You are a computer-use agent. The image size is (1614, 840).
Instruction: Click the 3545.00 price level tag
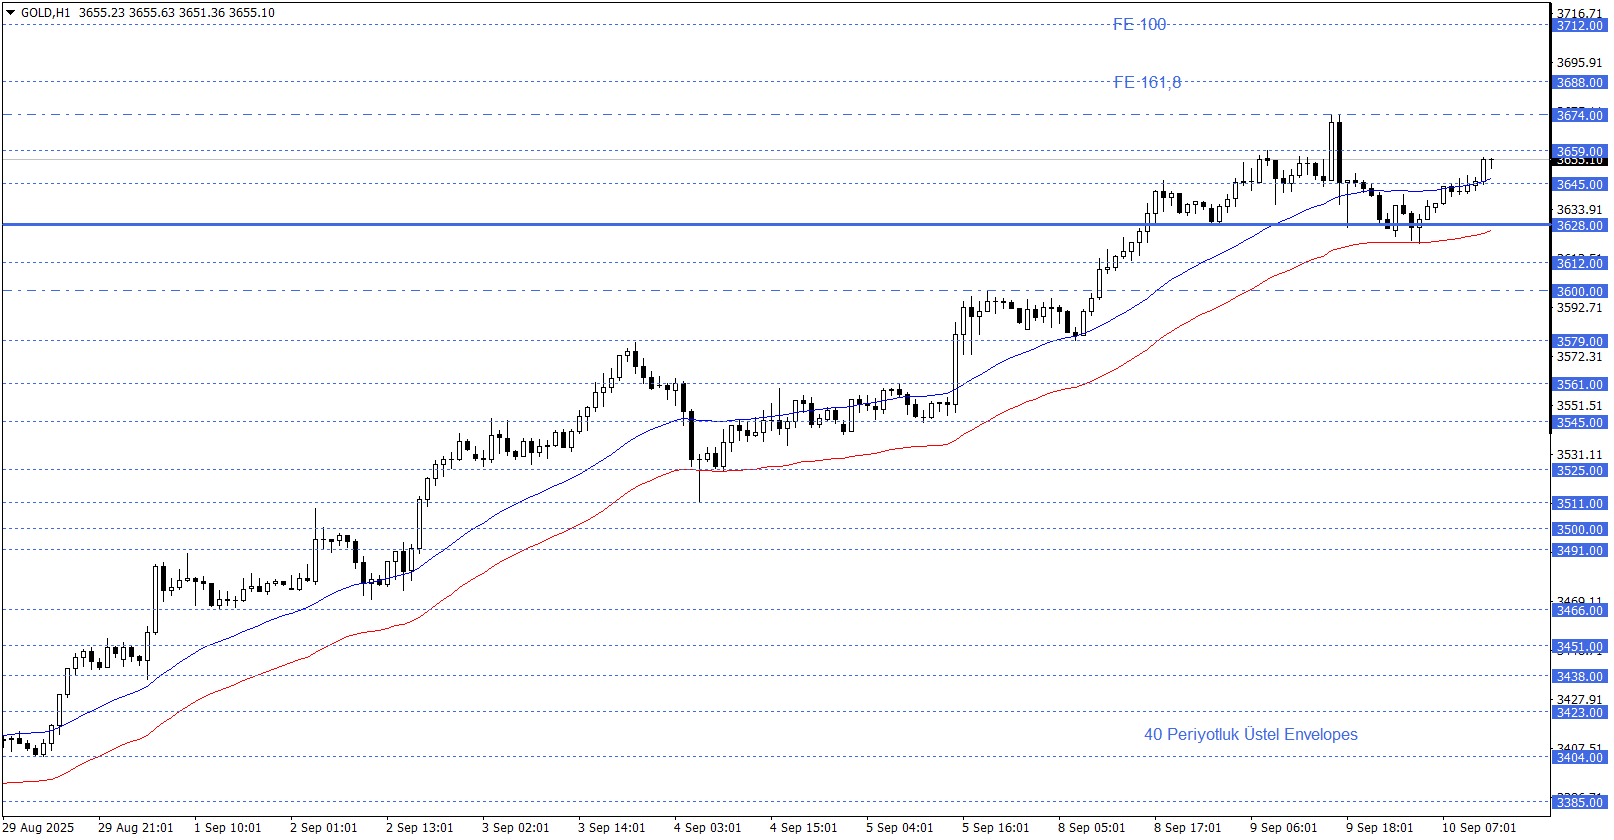[x=1580, y=423]
